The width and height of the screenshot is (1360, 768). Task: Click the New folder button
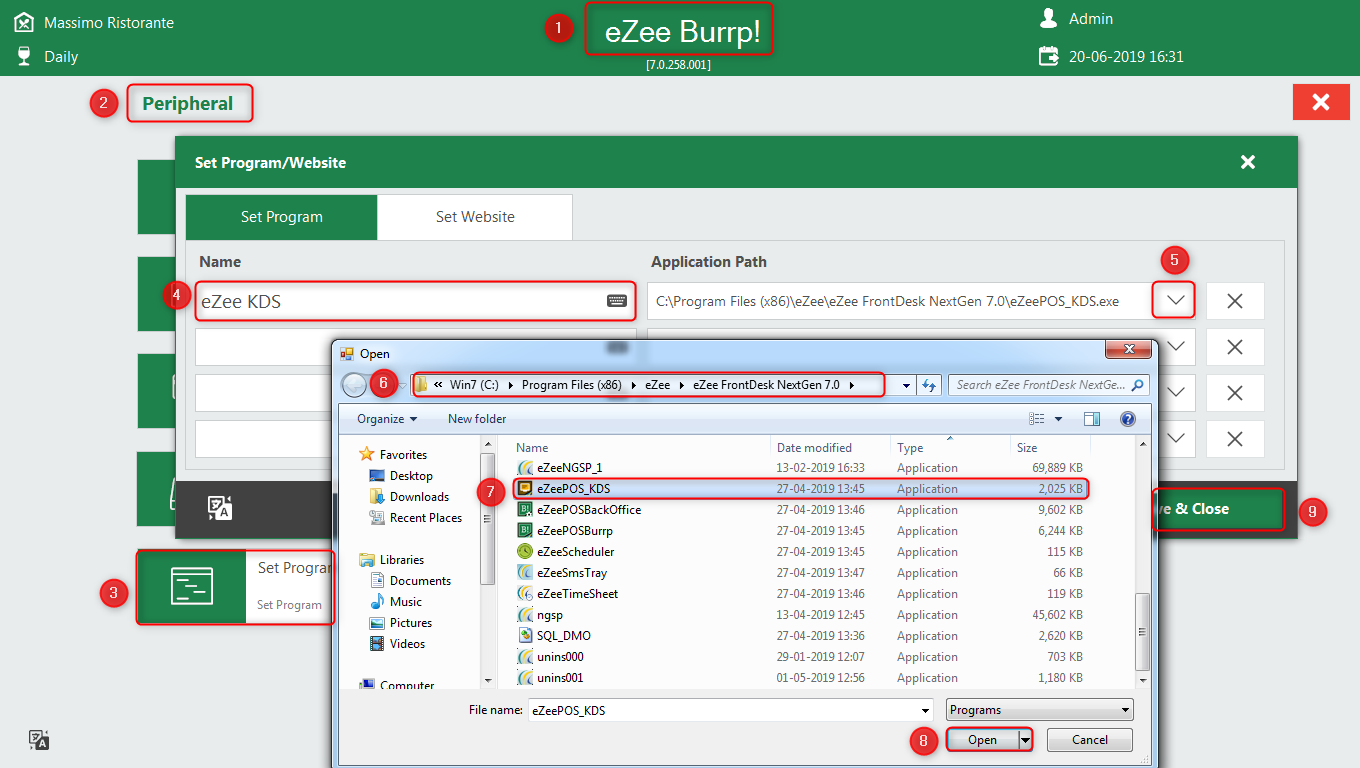coord(477,419)
